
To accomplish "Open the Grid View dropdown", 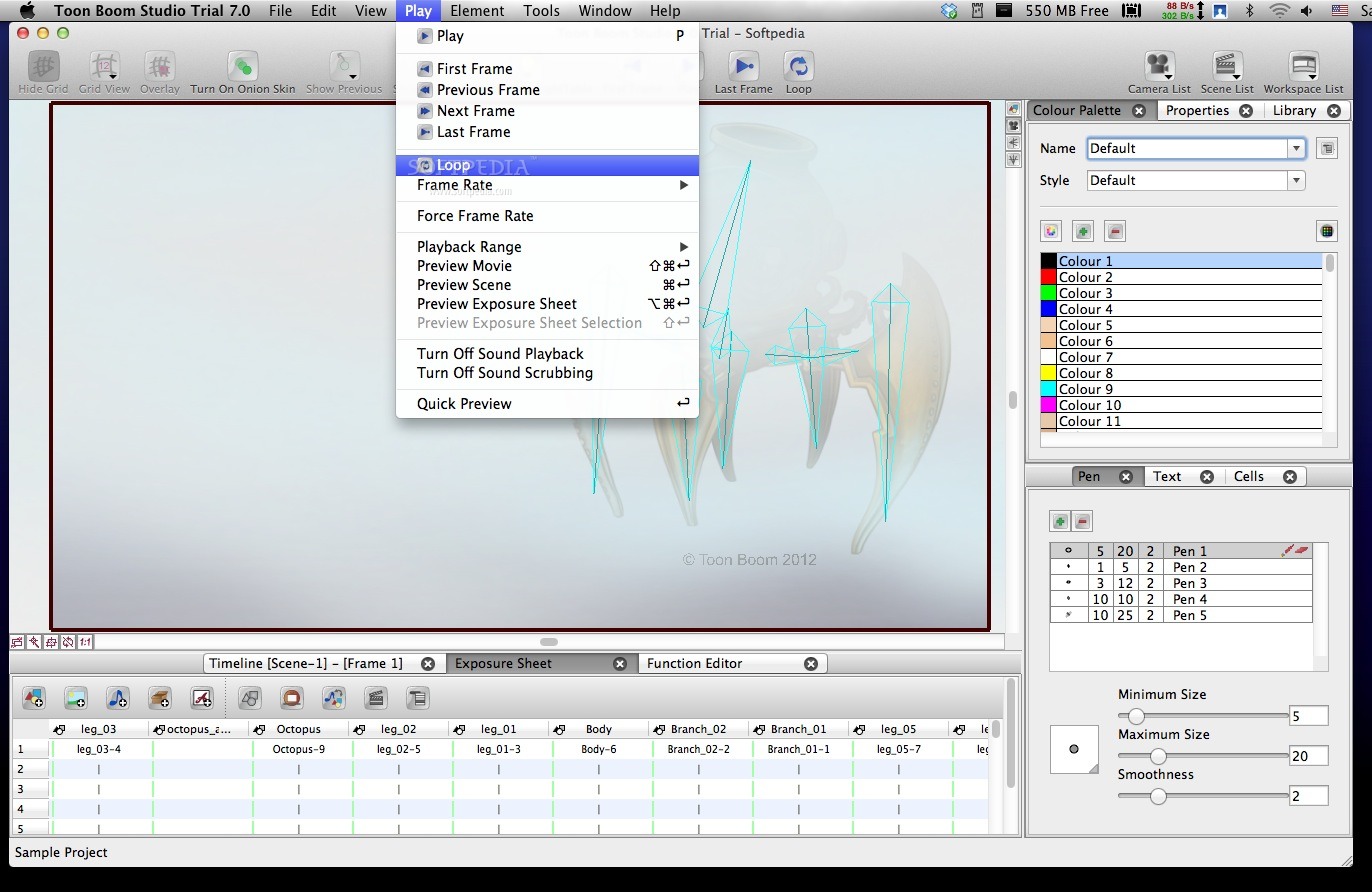I will point(114,76).
